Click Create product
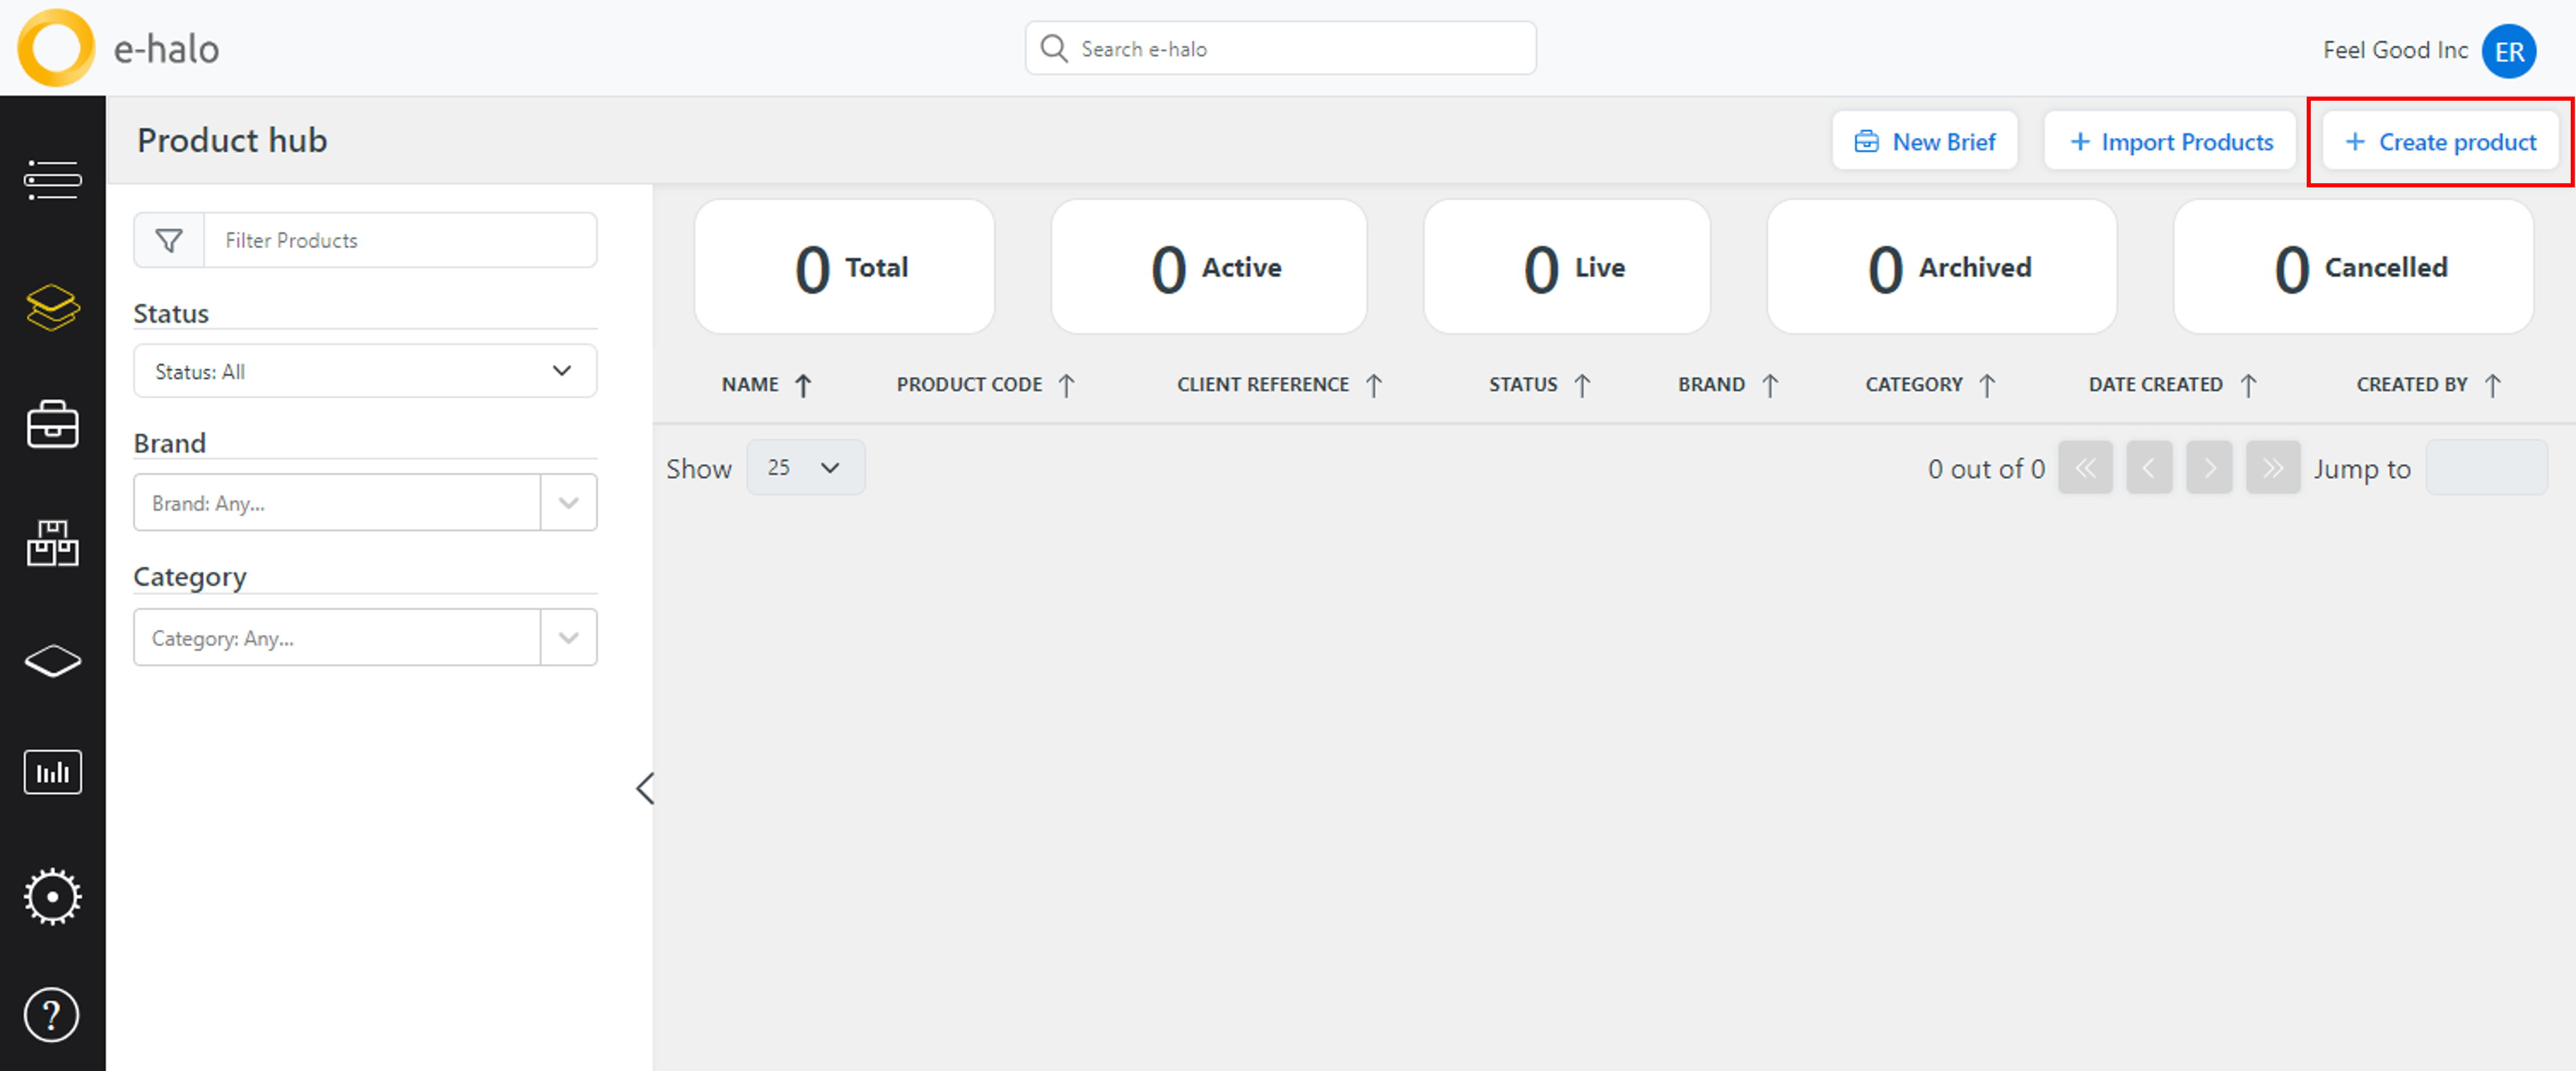The image size is (2576, 1071). point(2440,141)
